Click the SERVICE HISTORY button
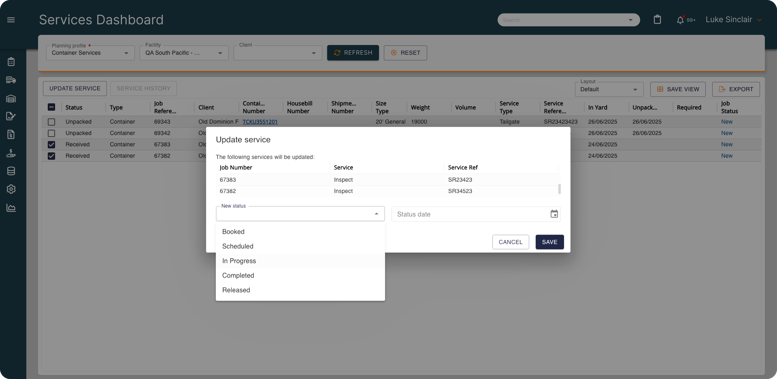Screen dimensions: 777x379 coord(143,88)
